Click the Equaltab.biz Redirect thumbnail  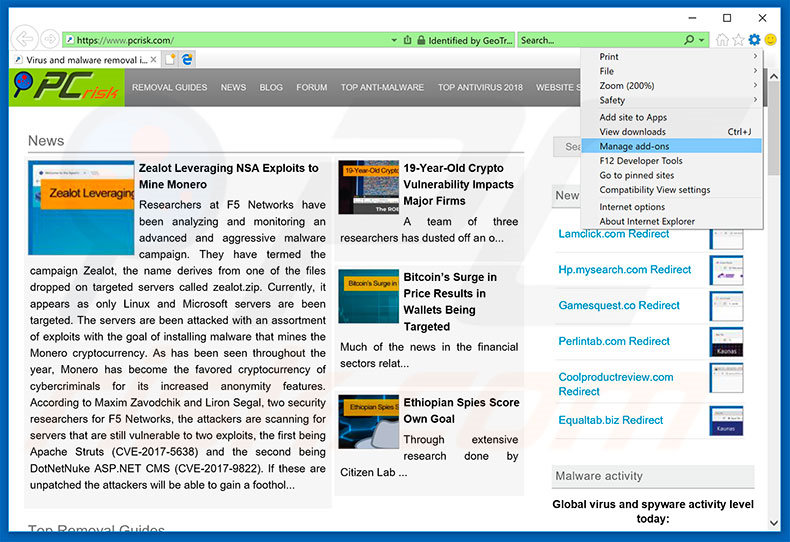tap(726, 421)
